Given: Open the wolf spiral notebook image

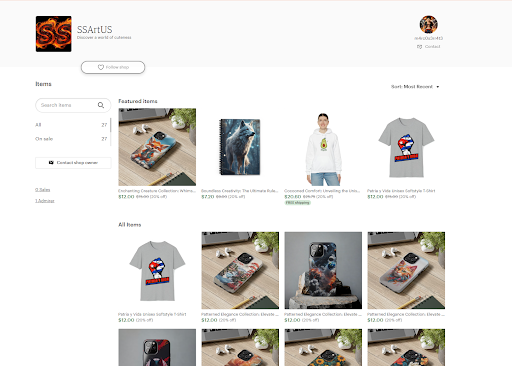Looking at the screenshot, I should click(240, 147).
